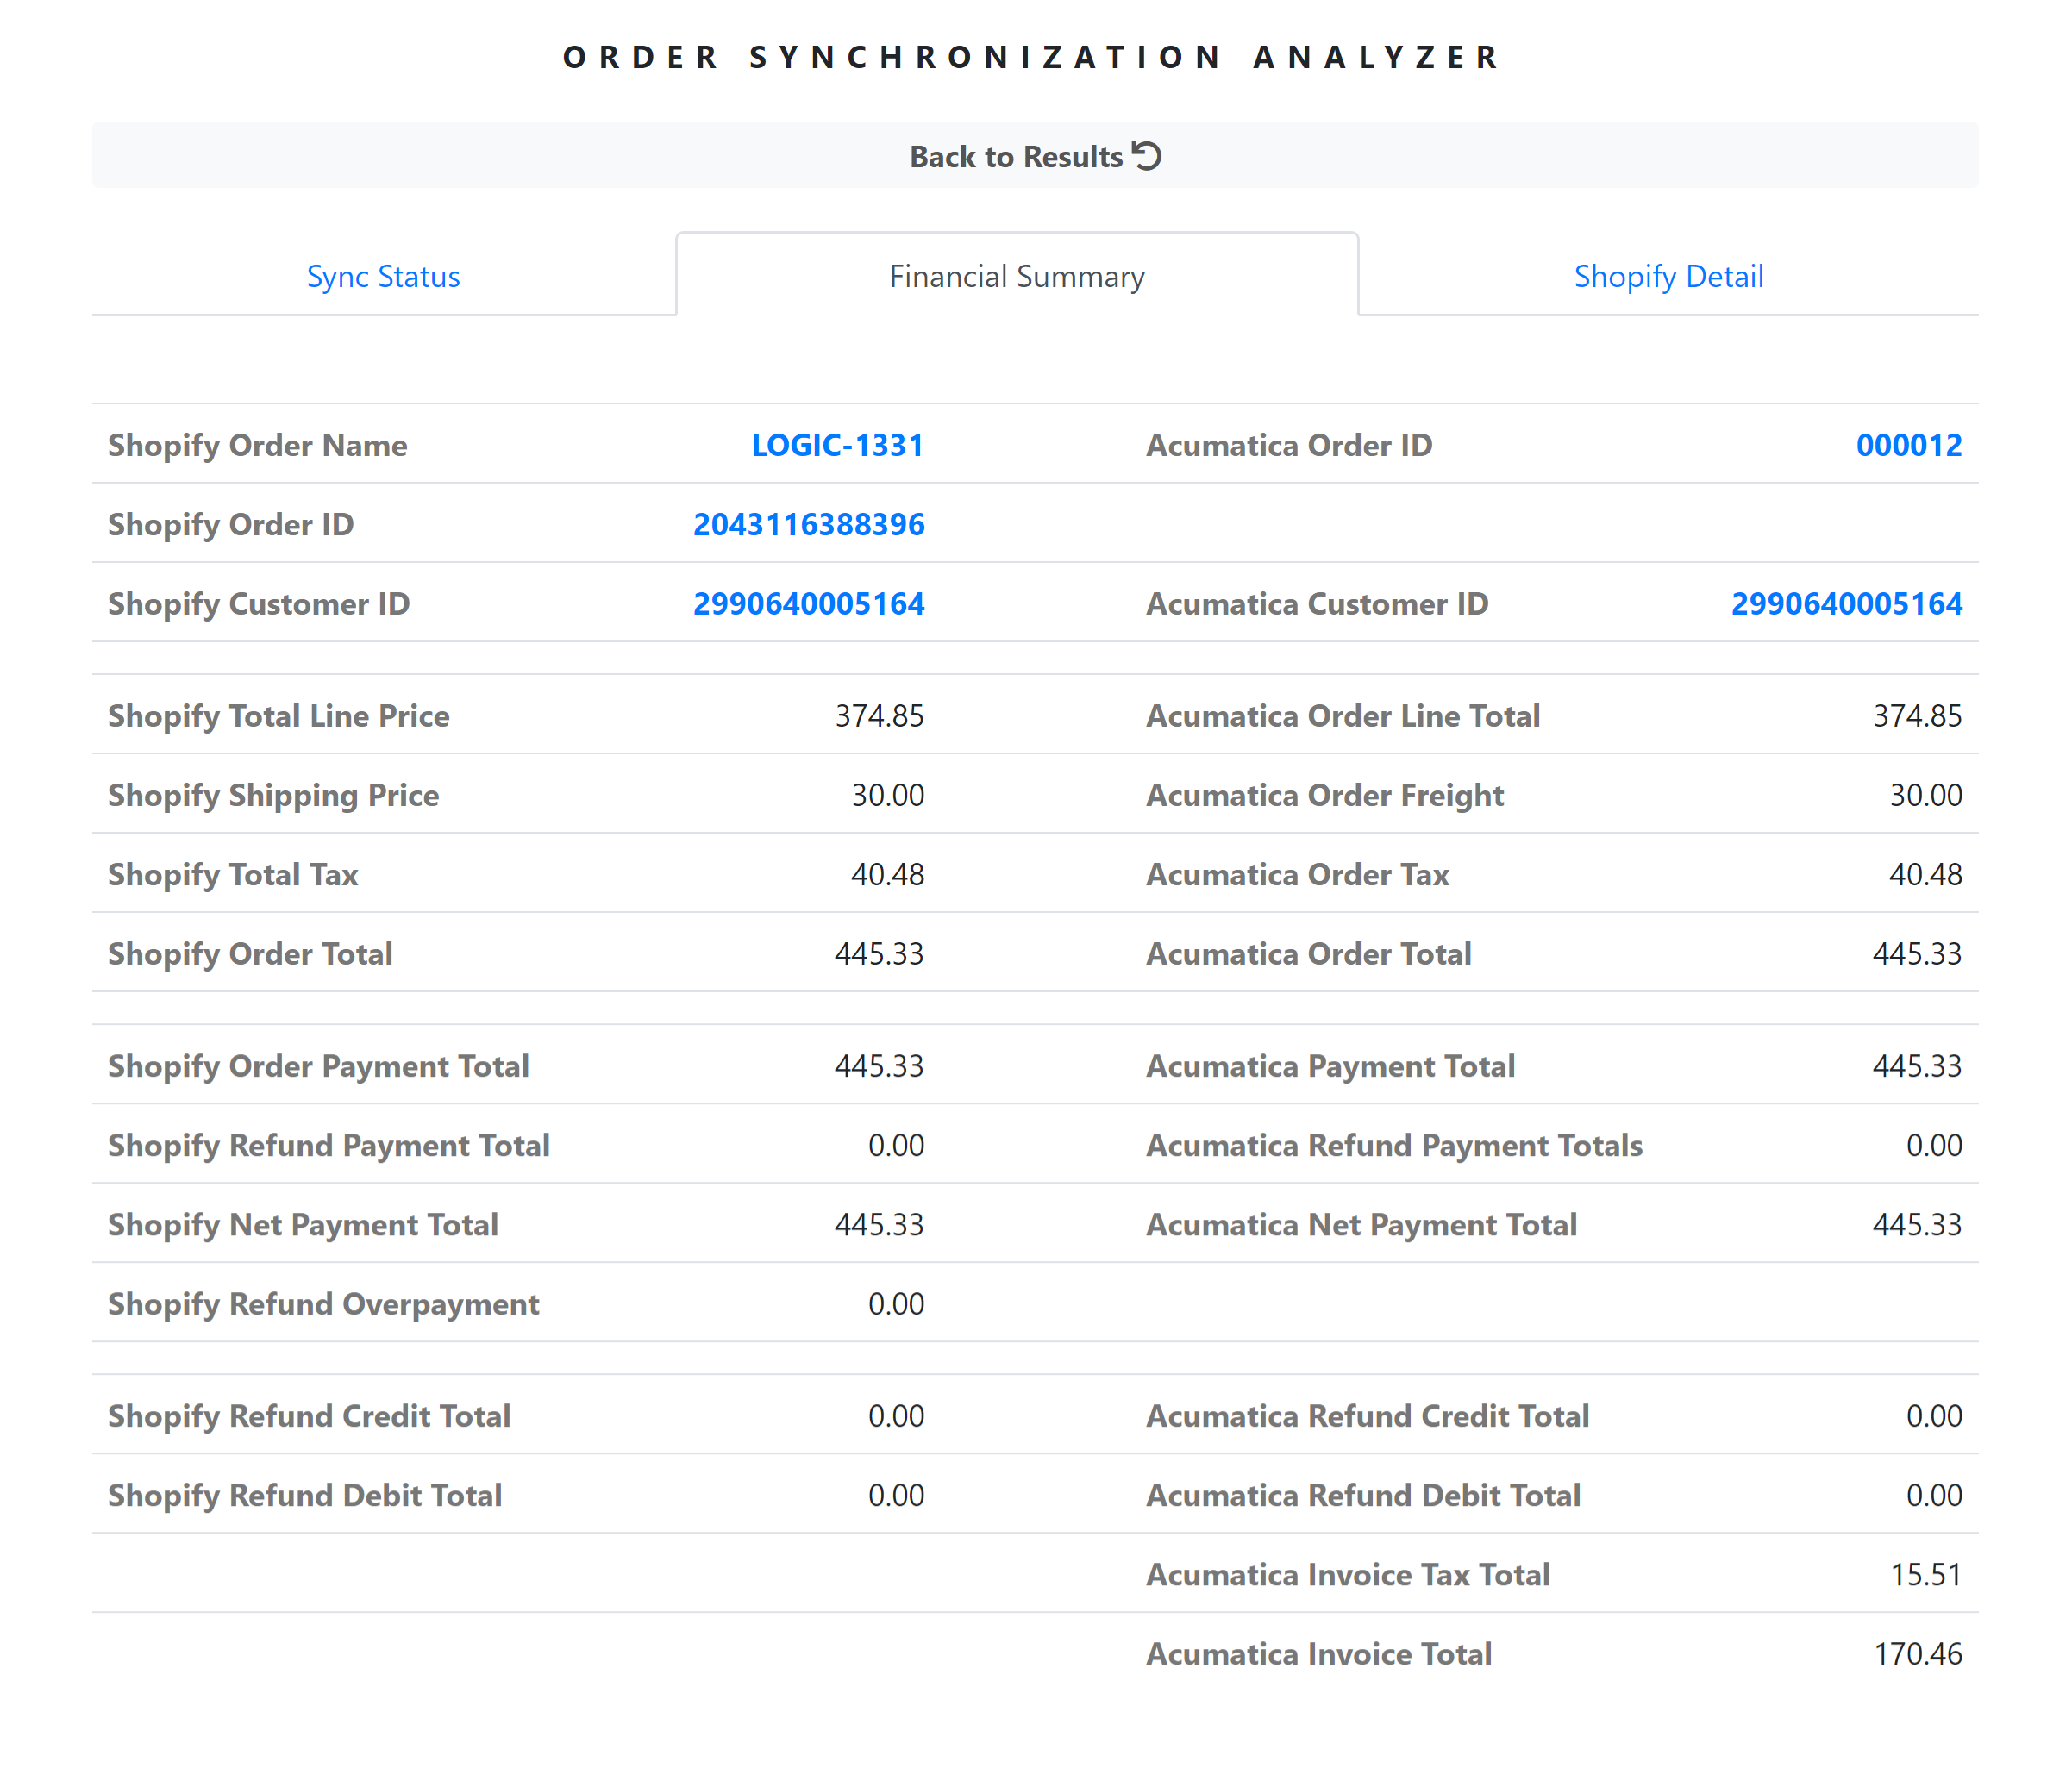Switch to the Sync Status tab
The image size is (2072, 1787).
coord(383,276)
